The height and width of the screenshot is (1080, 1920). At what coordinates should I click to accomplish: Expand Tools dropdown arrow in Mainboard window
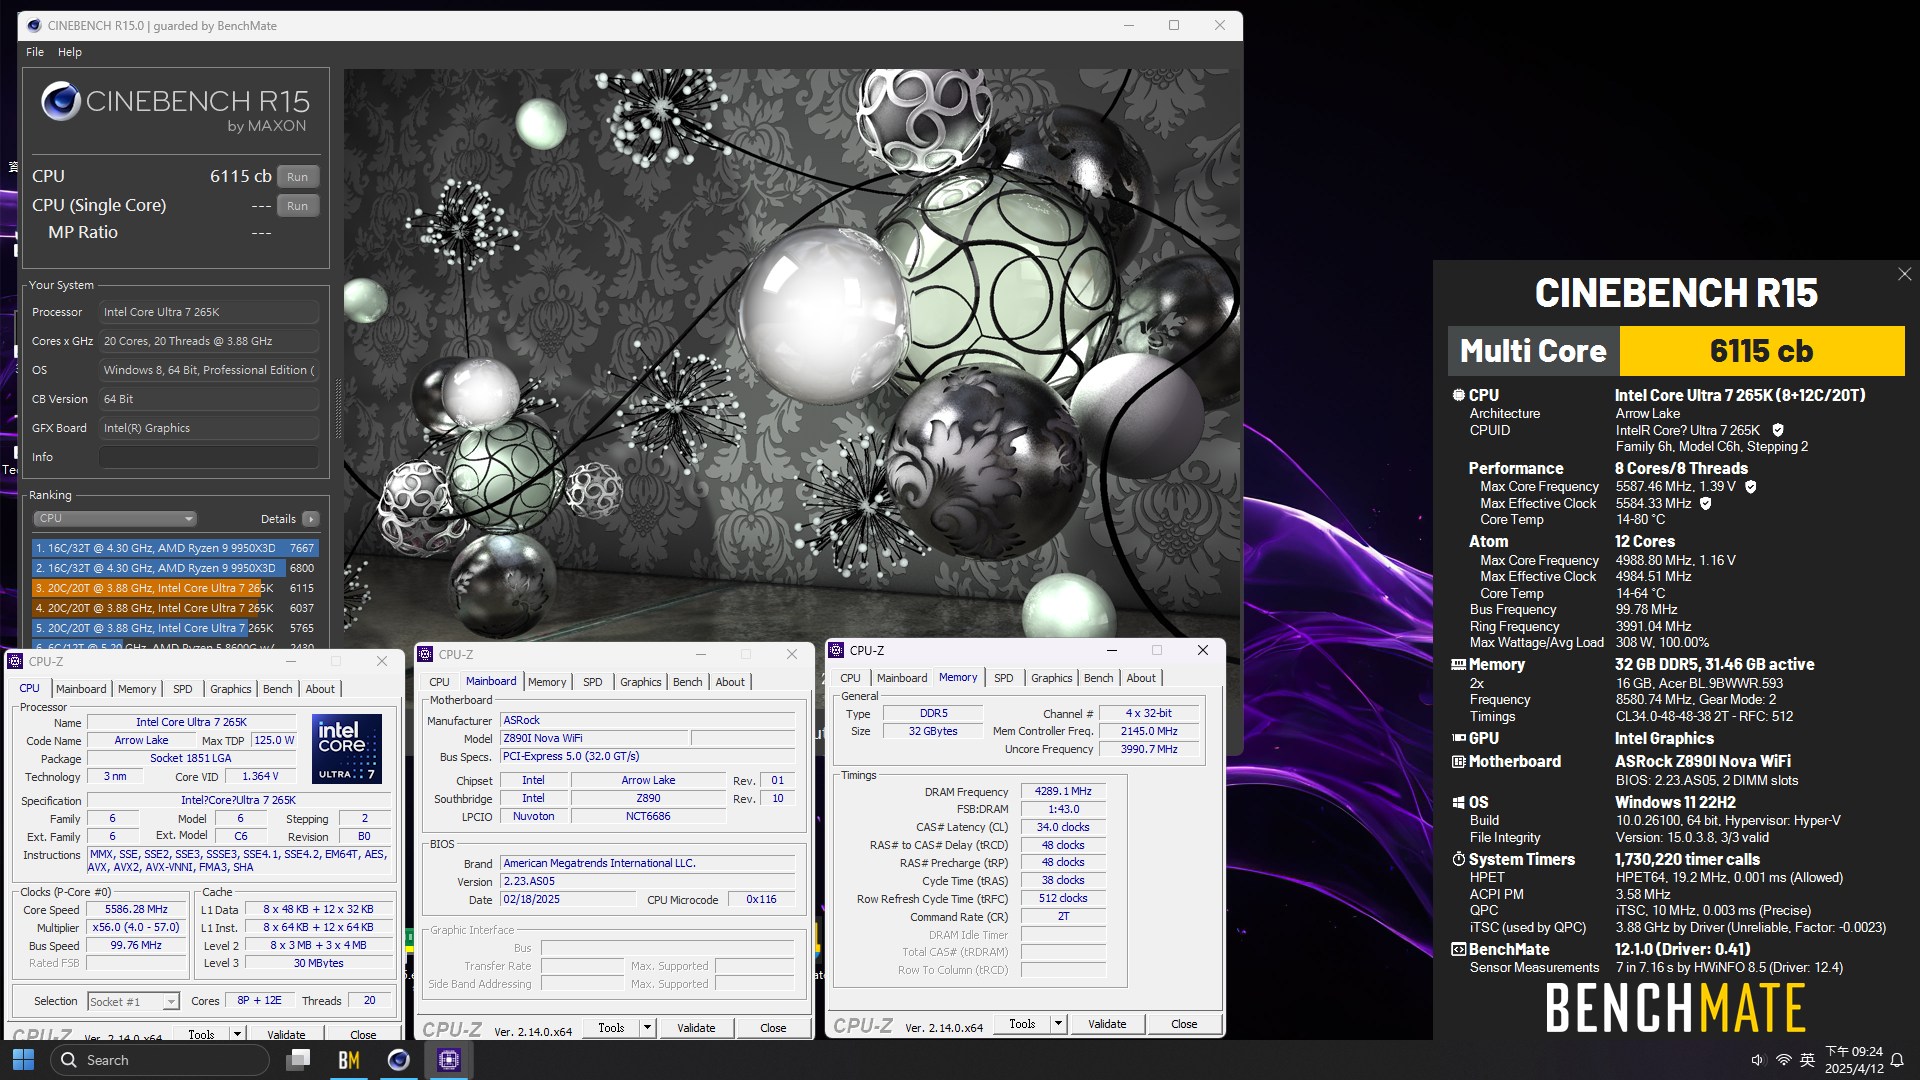click(x=647, y=1028)
